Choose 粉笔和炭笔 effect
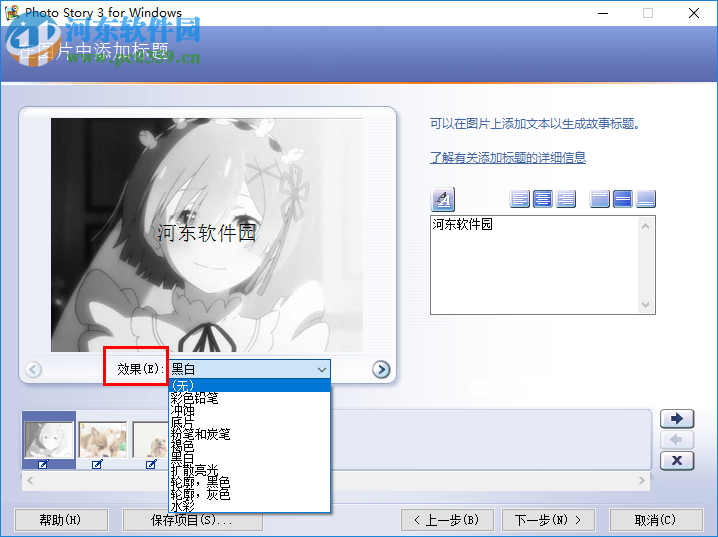The image size is (718, 537). (x=250, y=434)
